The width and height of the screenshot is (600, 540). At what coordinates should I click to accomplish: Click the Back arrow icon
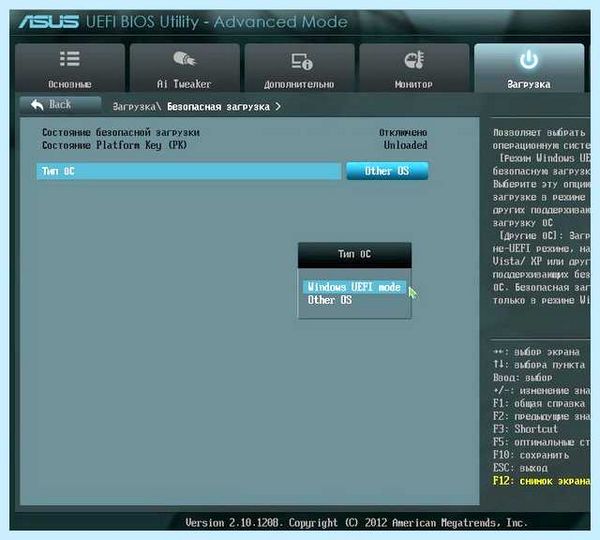pyautogui.click(x=37, y=104)
